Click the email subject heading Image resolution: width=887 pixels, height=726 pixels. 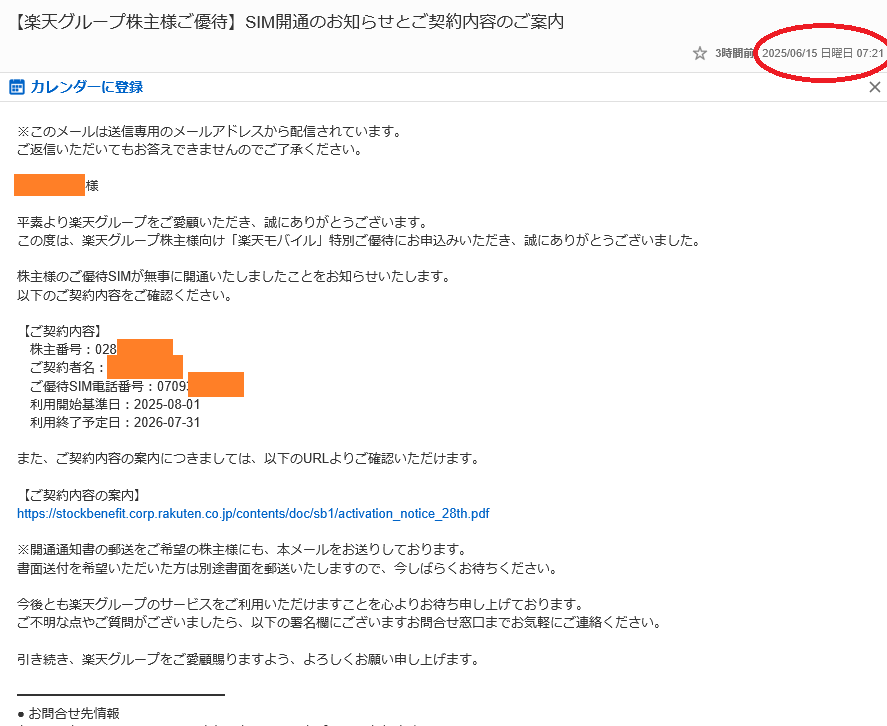click(x=290, y=21)
